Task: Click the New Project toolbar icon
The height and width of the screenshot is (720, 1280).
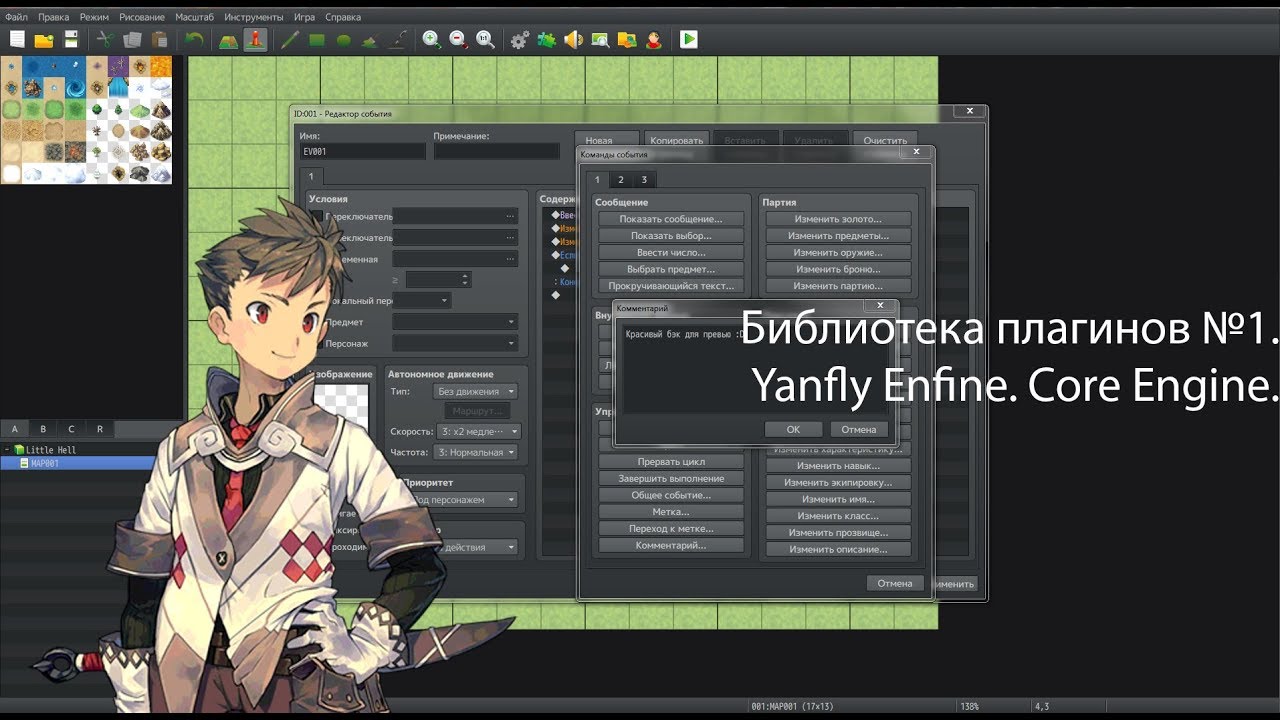Action: [x=17, y=40]
